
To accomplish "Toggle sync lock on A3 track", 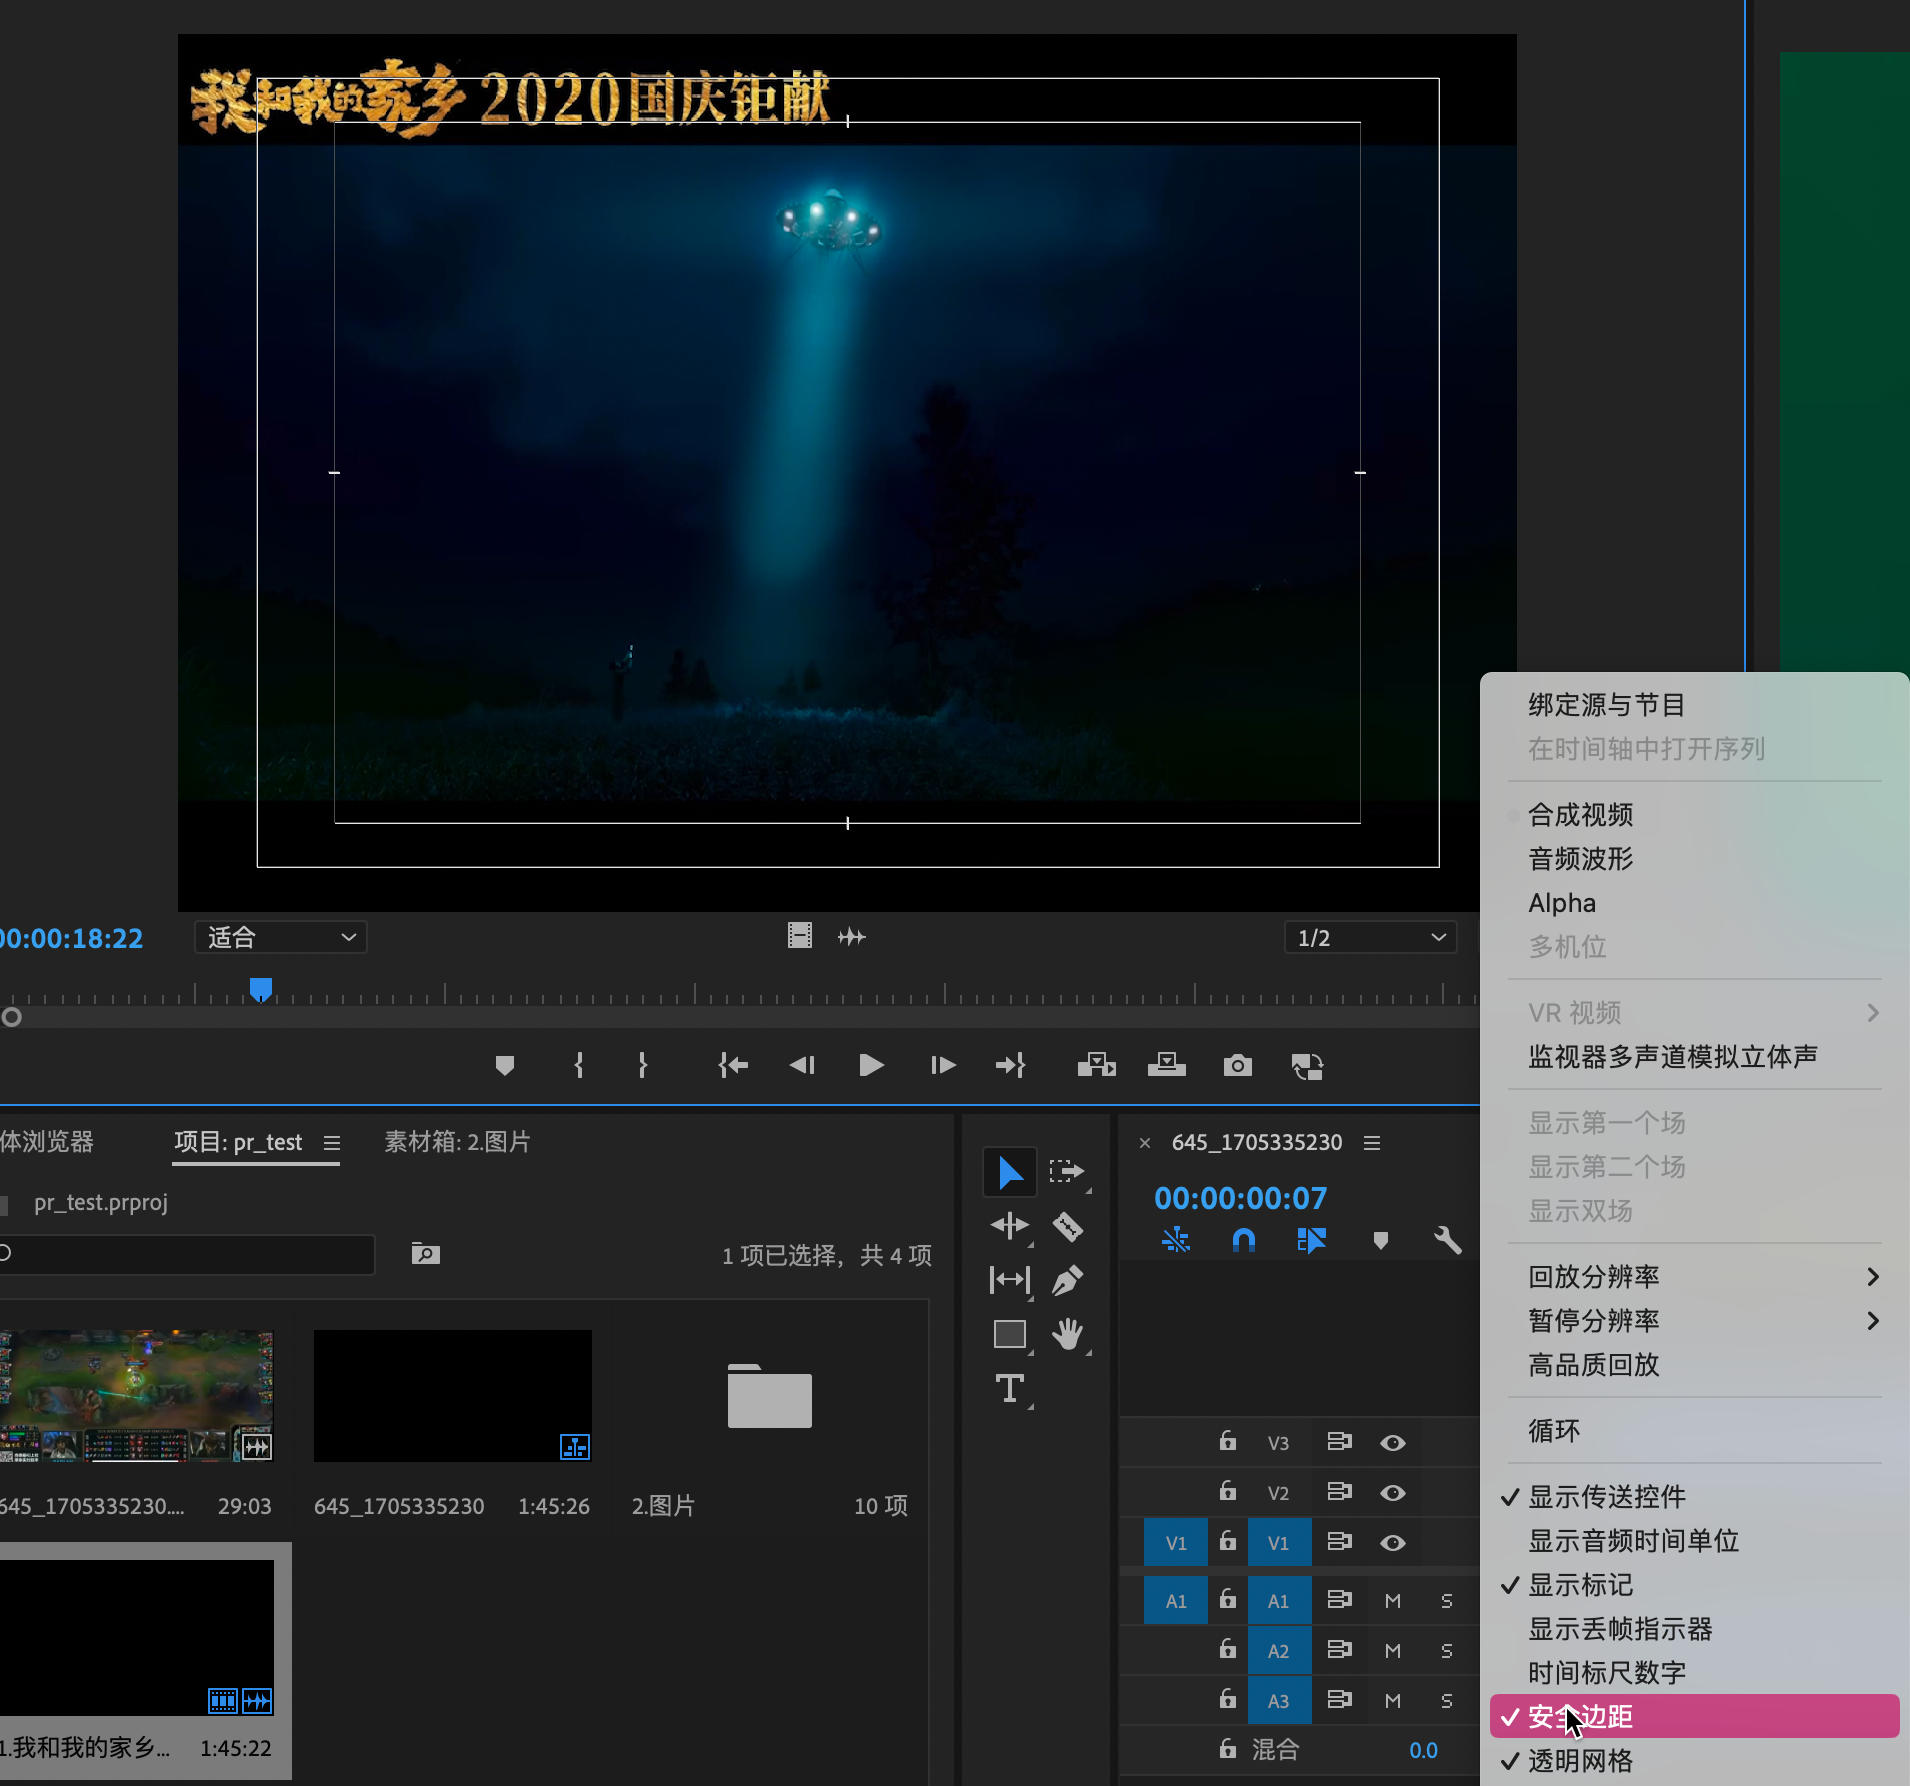I will pyautogui.click(x=1339, y=1699).
